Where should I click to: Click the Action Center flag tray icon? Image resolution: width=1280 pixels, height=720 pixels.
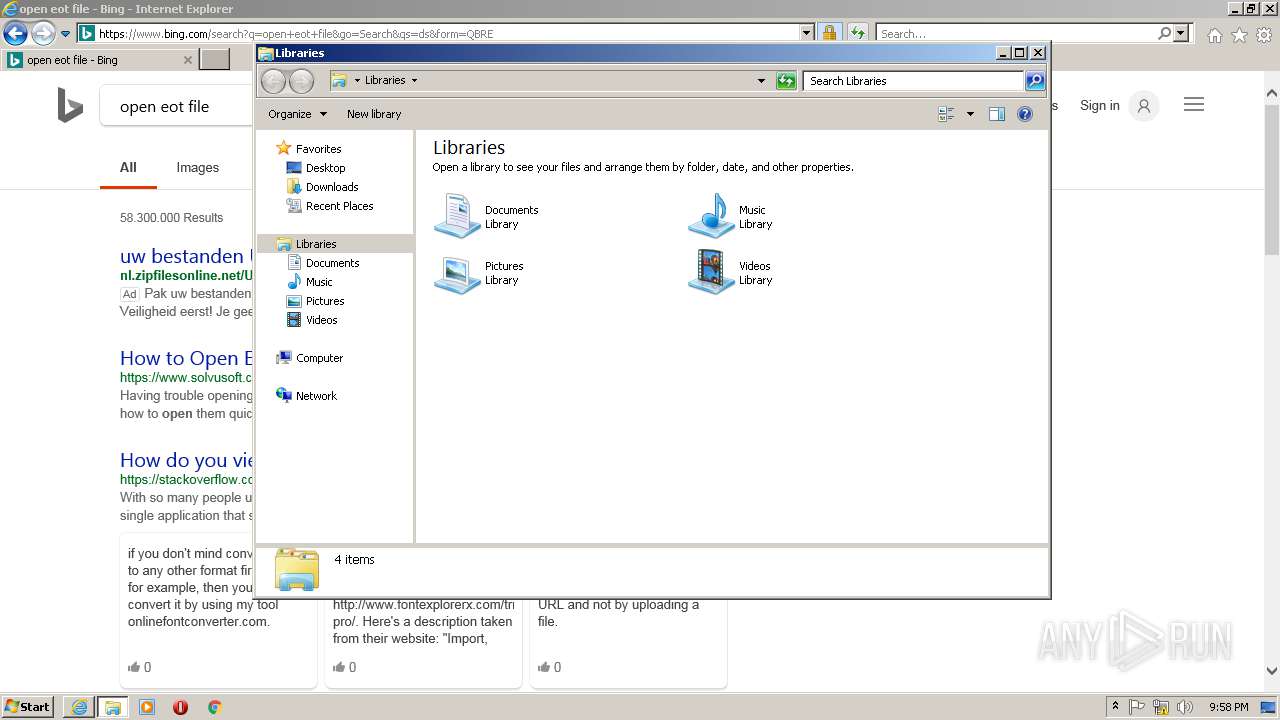point(1137,707)
